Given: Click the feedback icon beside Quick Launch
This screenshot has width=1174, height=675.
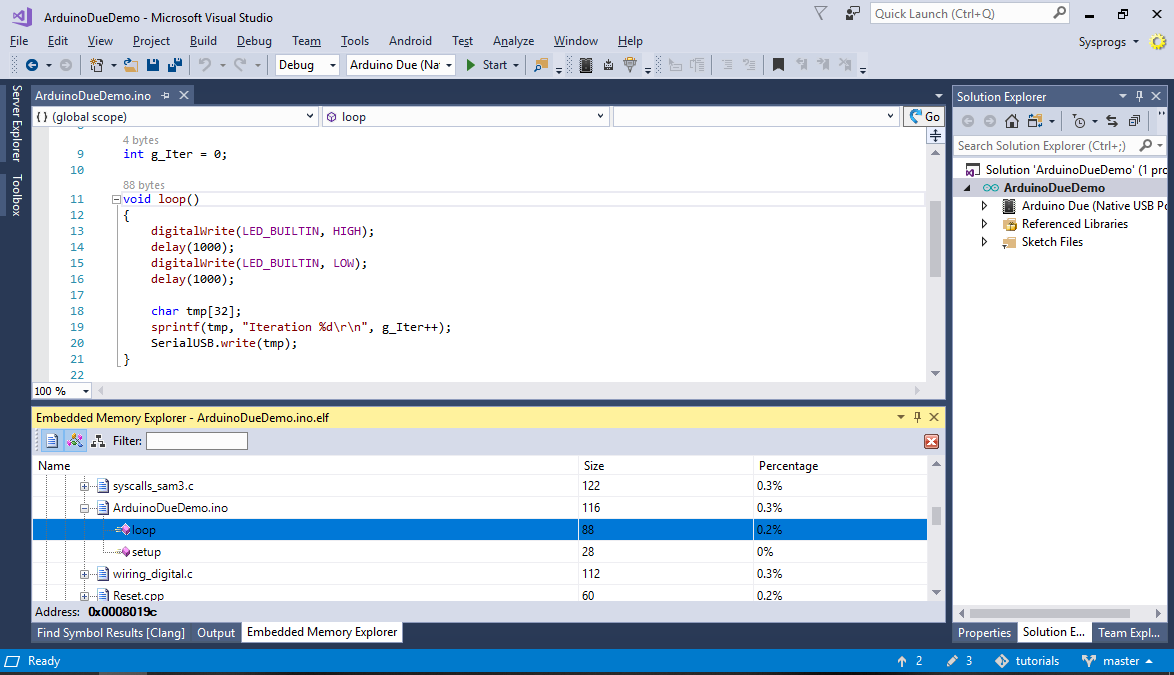Looking at the screenshot, I should pos(852,13).
